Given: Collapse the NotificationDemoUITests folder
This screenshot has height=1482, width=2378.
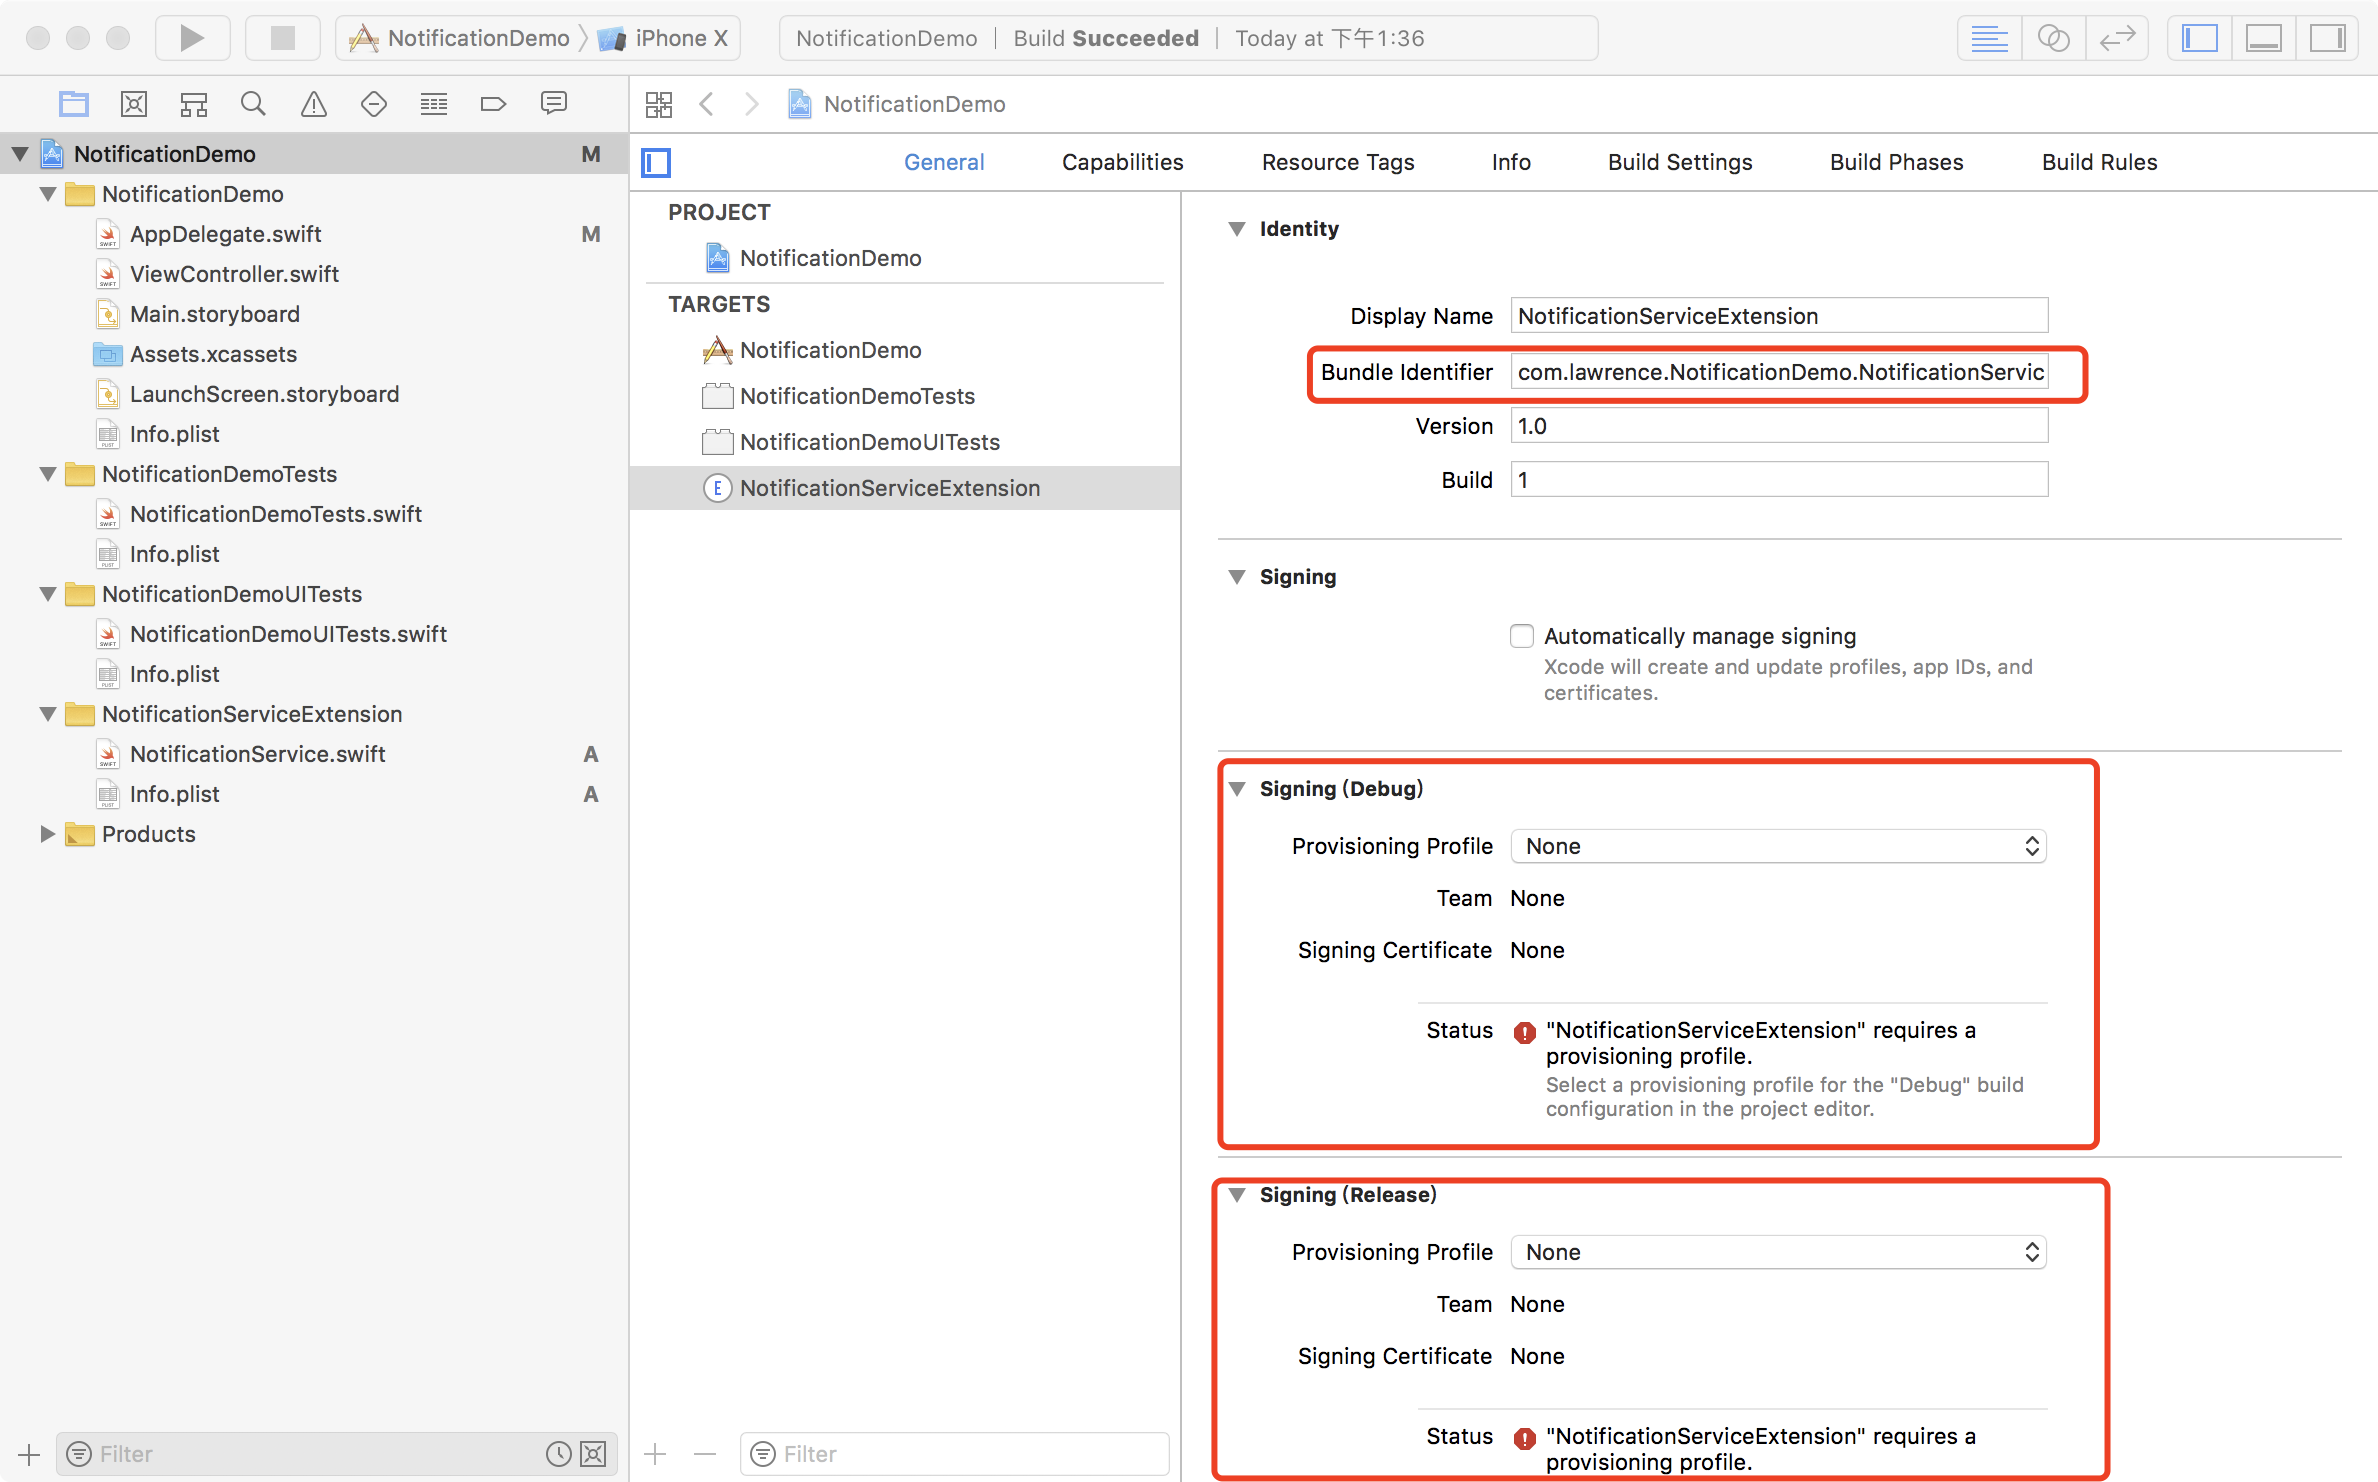Looking at the screenshot, I should 47,594.
